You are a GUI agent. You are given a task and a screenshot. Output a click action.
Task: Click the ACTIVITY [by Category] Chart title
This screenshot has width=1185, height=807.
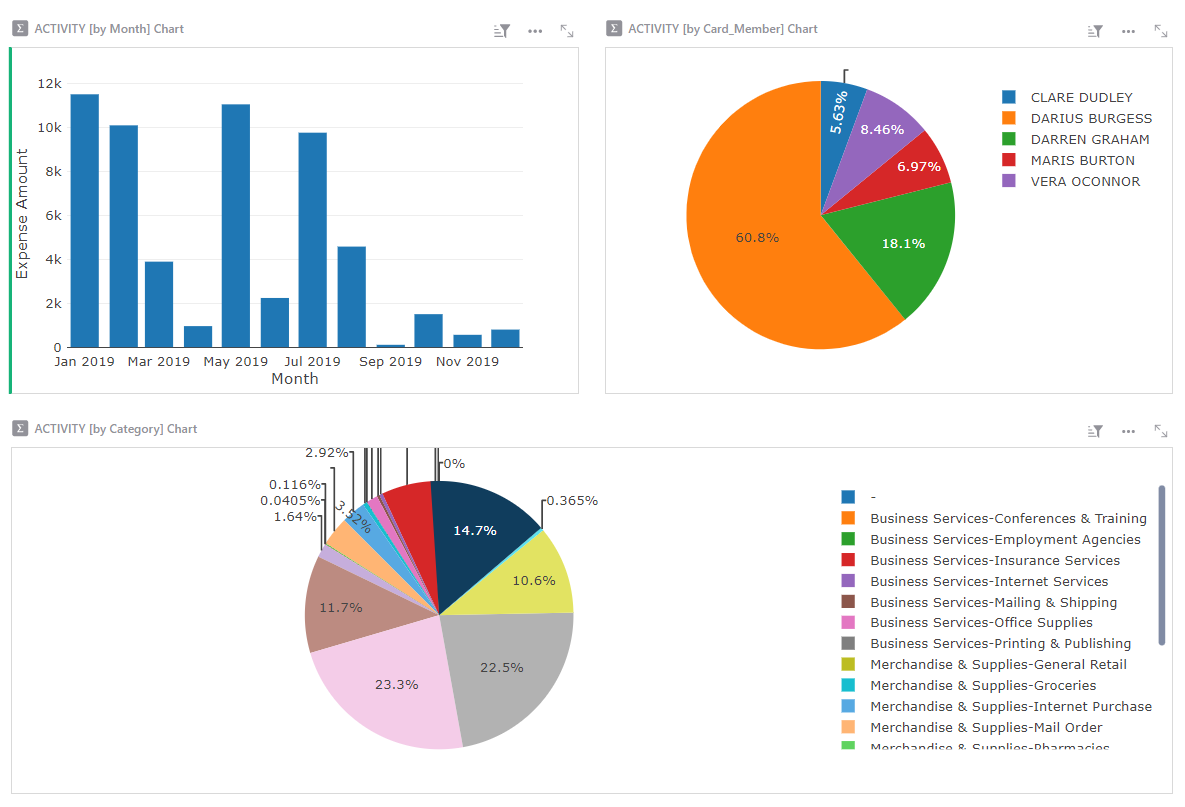[116, 429]
